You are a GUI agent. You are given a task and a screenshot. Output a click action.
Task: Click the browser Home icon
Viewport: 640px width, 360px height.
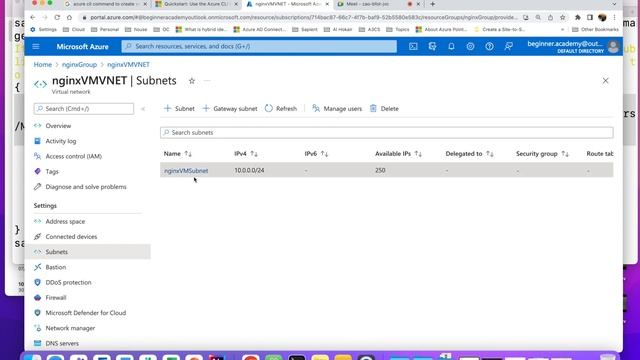tap(69, 18)
